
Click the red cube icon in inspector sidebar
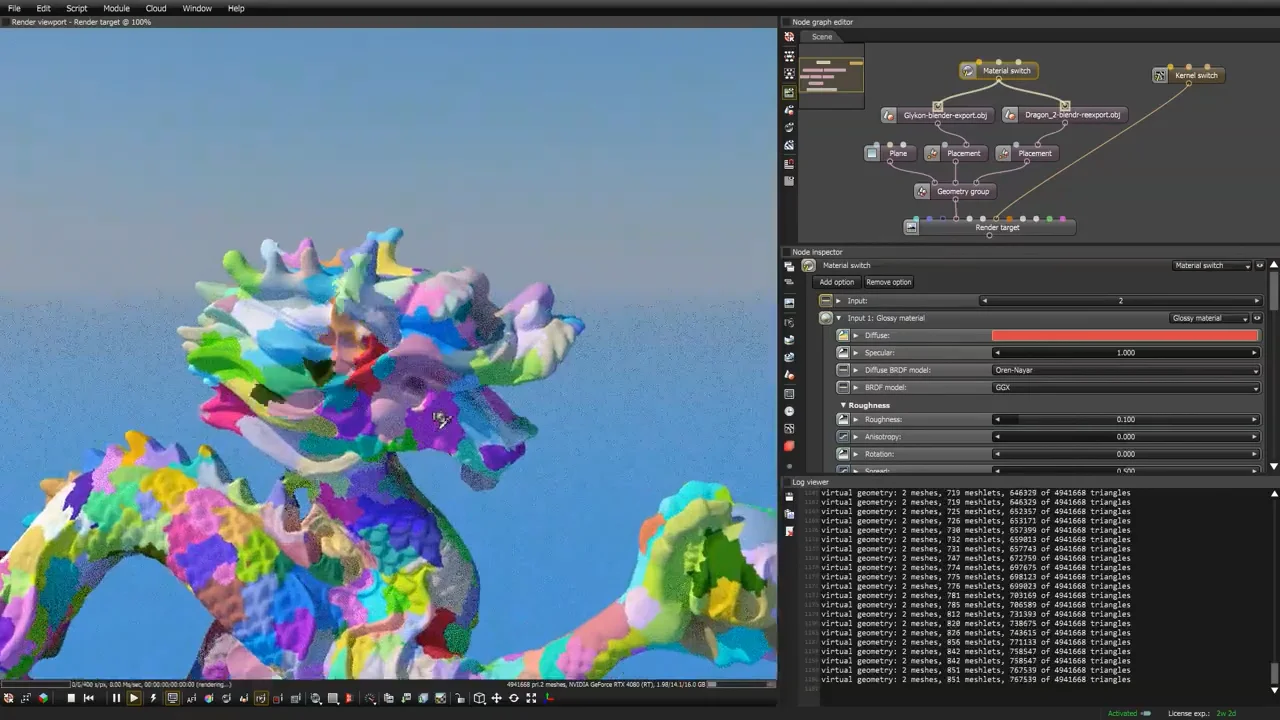click(x=789, y=446)
